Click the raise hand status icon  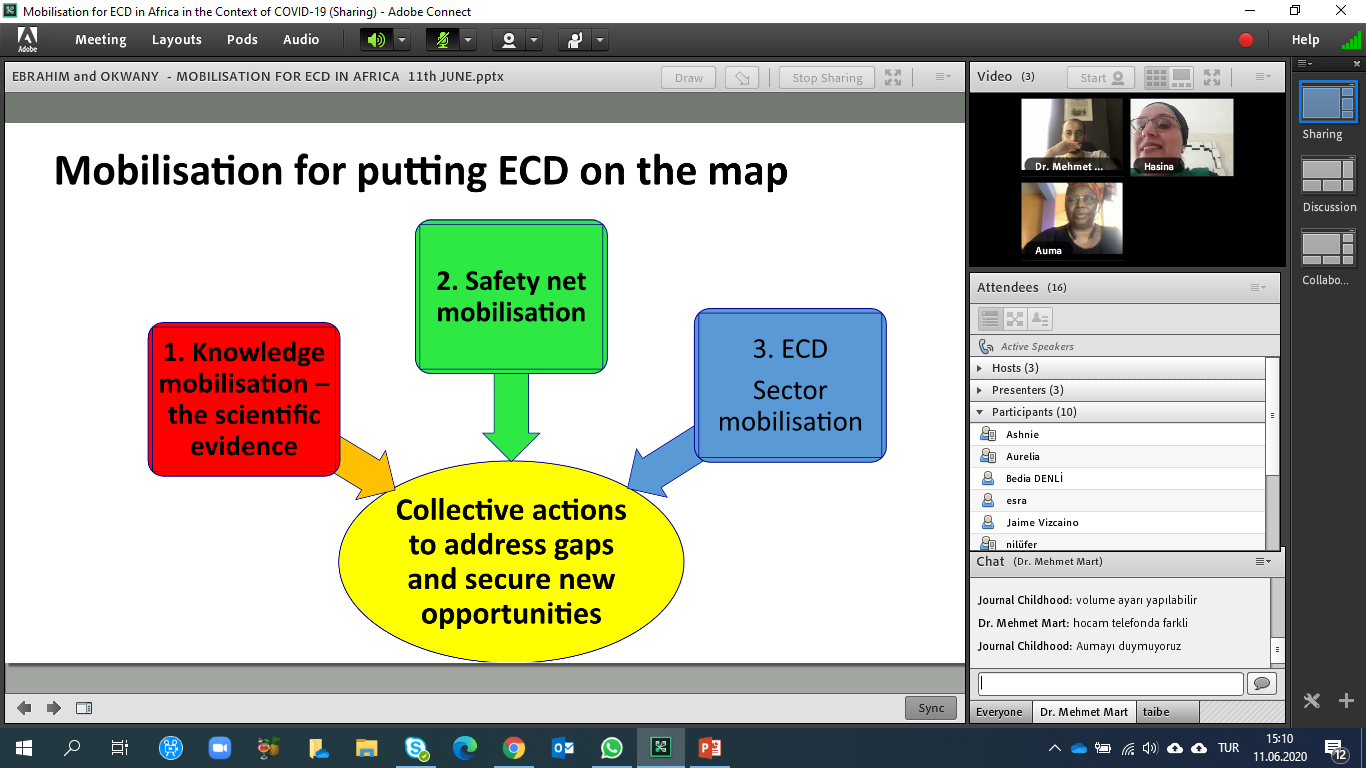tap(575, 40)
